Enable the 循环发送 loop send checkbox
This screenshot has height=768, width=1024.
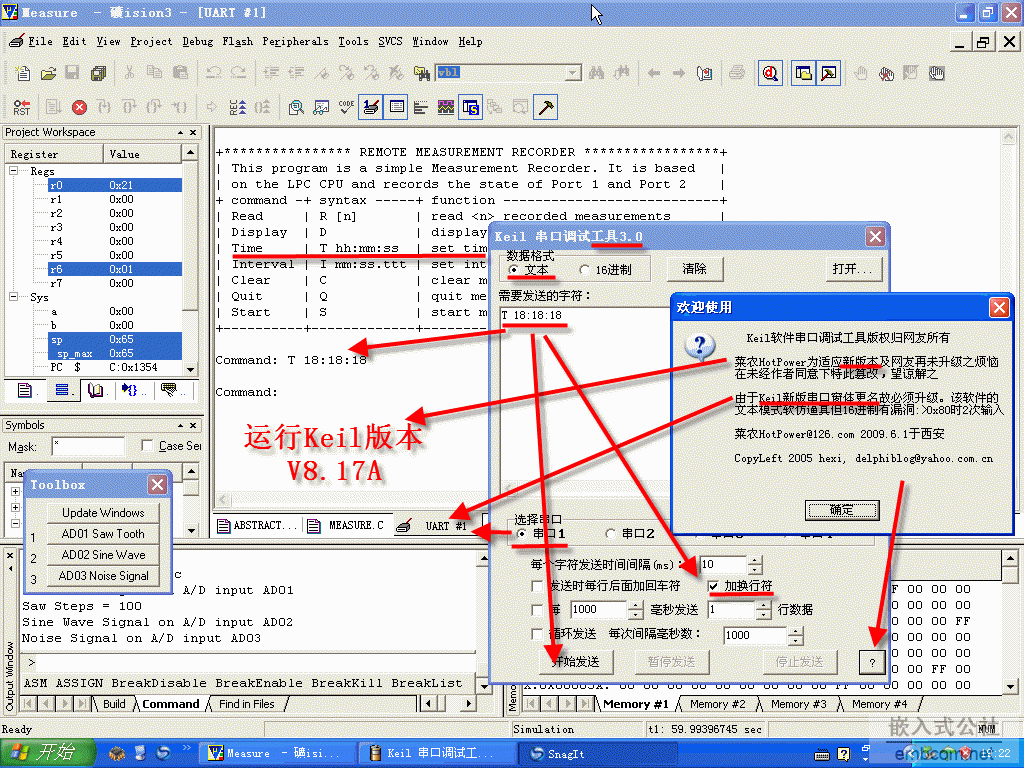click(537, 633)
